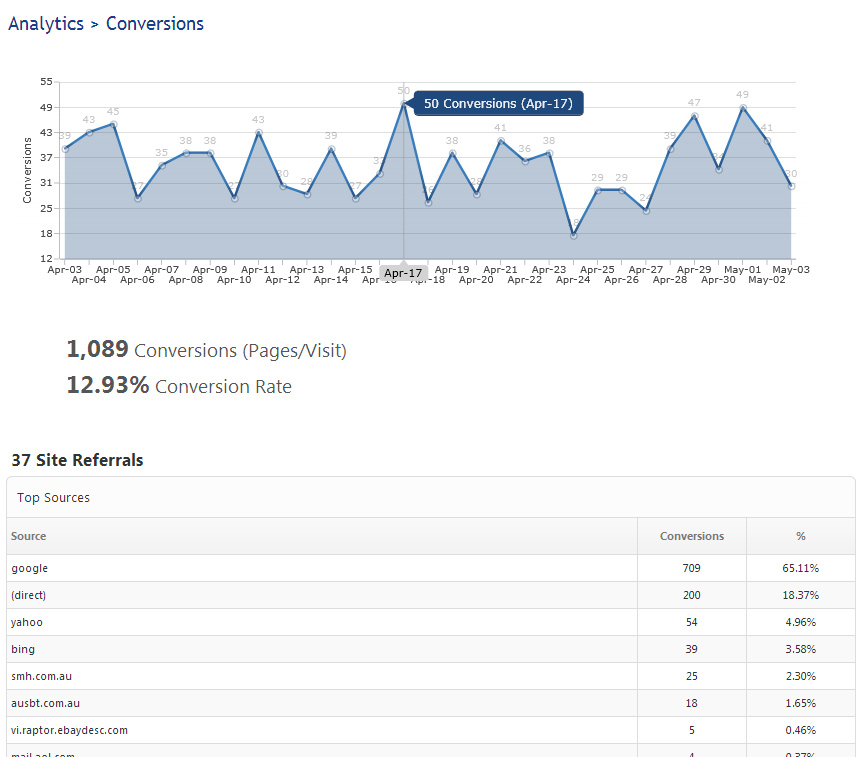Select the Apr-17 peak data point on chart

404,103
